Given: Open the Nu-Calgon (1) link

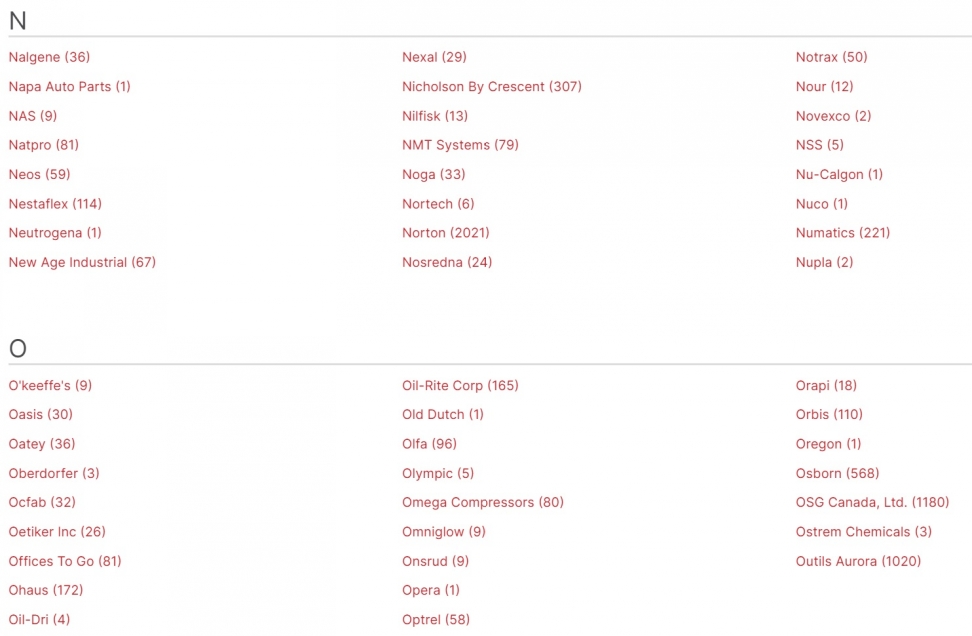Looking at the screenshot, I should [839, 174].
